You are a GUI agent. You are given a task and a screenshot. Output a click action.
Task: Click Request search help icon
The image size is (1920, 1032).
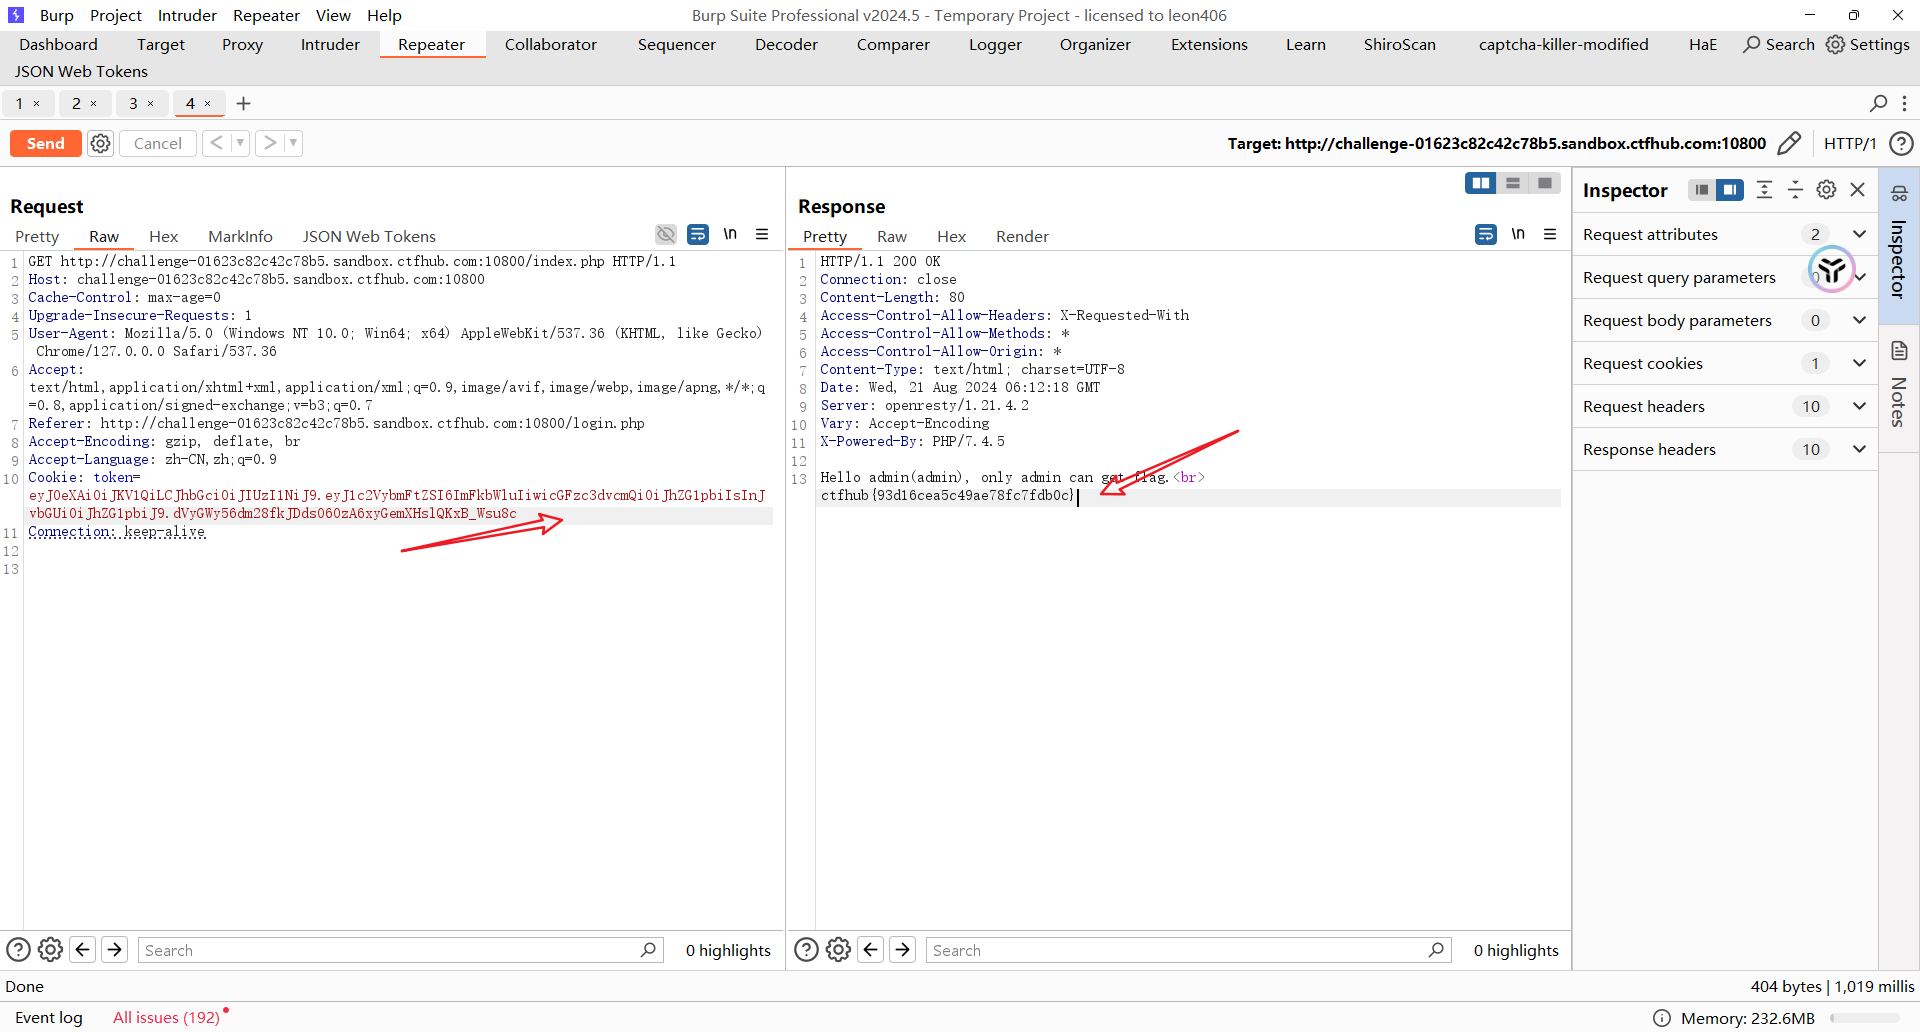coord(18,950)
